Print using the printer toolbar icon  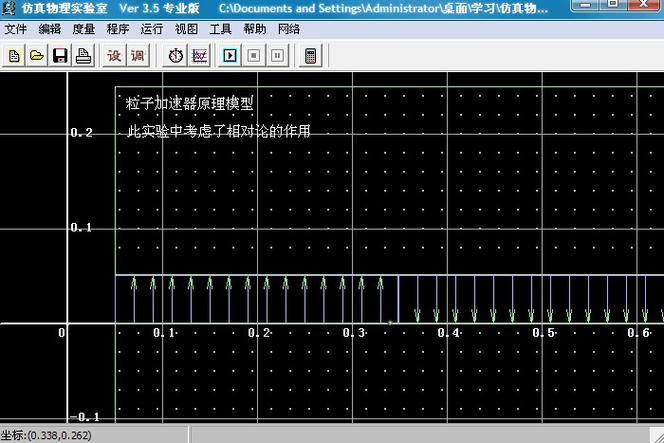(x=83, y=55)
